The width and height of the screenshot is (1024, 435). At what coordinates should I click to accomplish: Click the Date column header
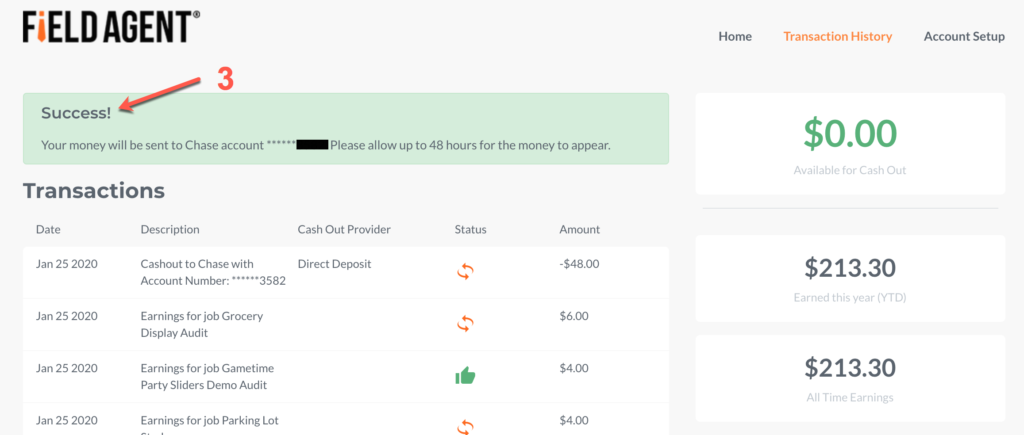pyautogui.click(x=48, y=229)
